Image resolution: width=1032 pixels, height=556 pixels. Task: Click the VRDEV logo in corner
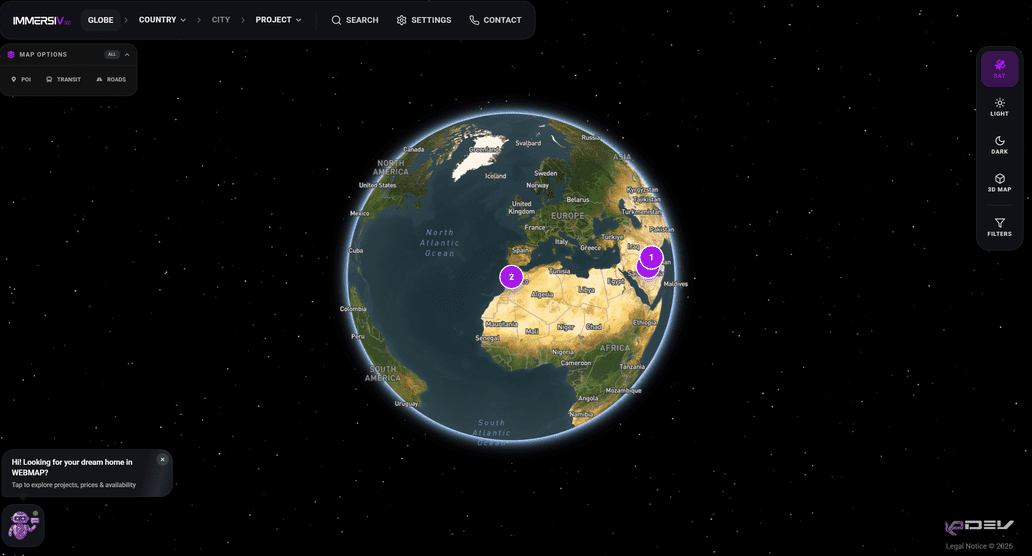979,526
